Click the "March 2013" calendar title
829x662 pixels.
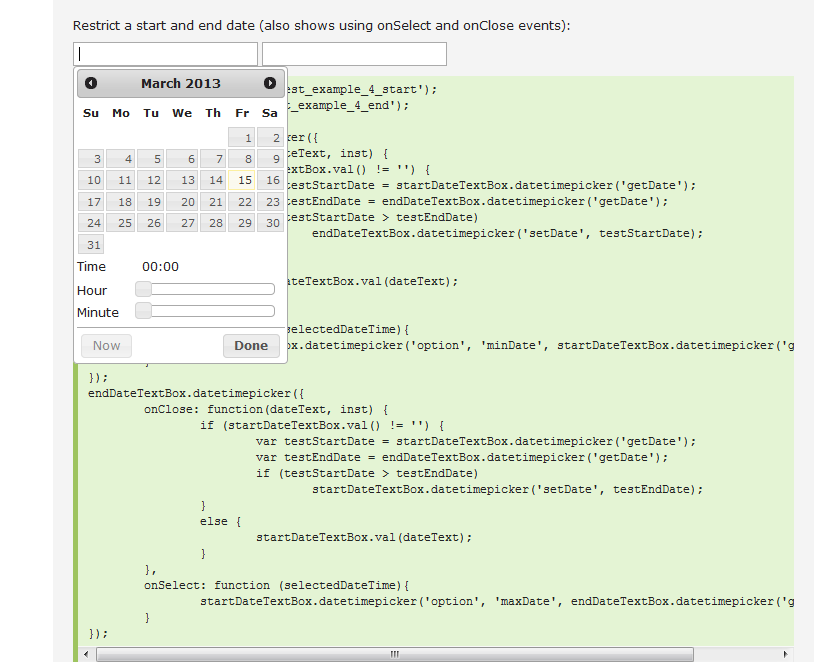tap(181, 84)
